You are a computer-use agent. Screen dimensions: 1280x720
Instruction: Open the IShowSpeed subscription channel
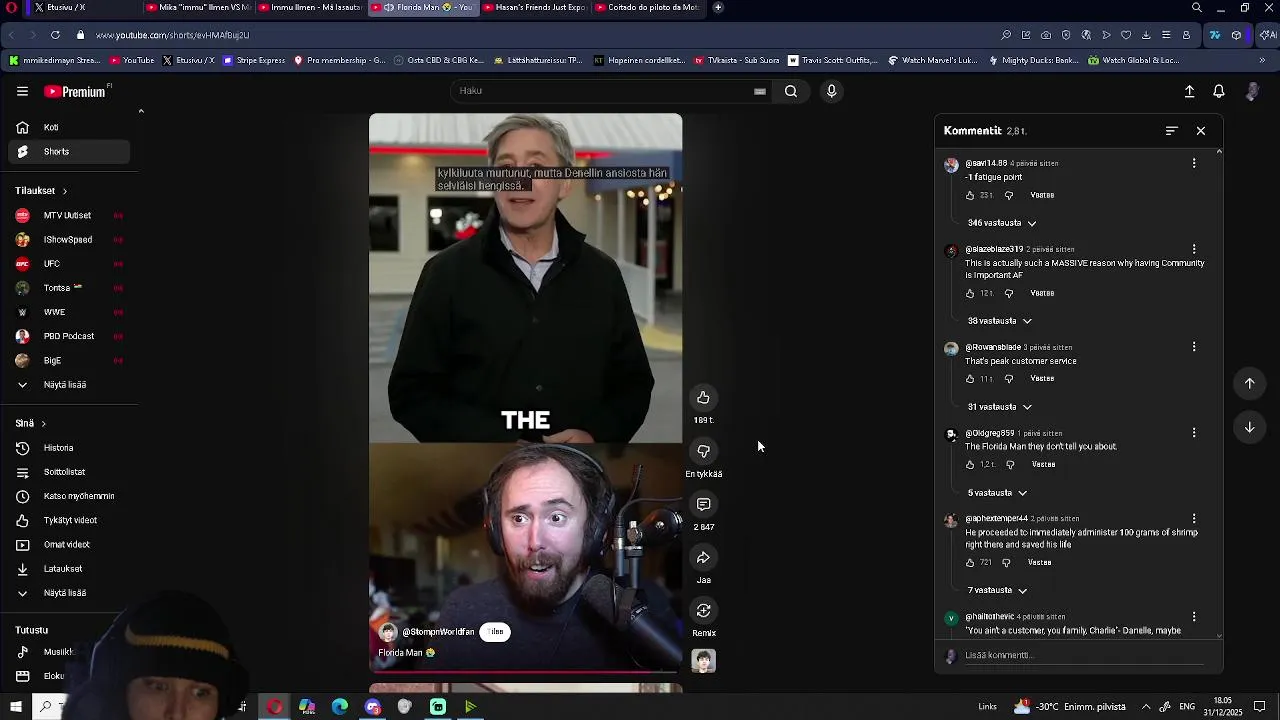(69, 240)
